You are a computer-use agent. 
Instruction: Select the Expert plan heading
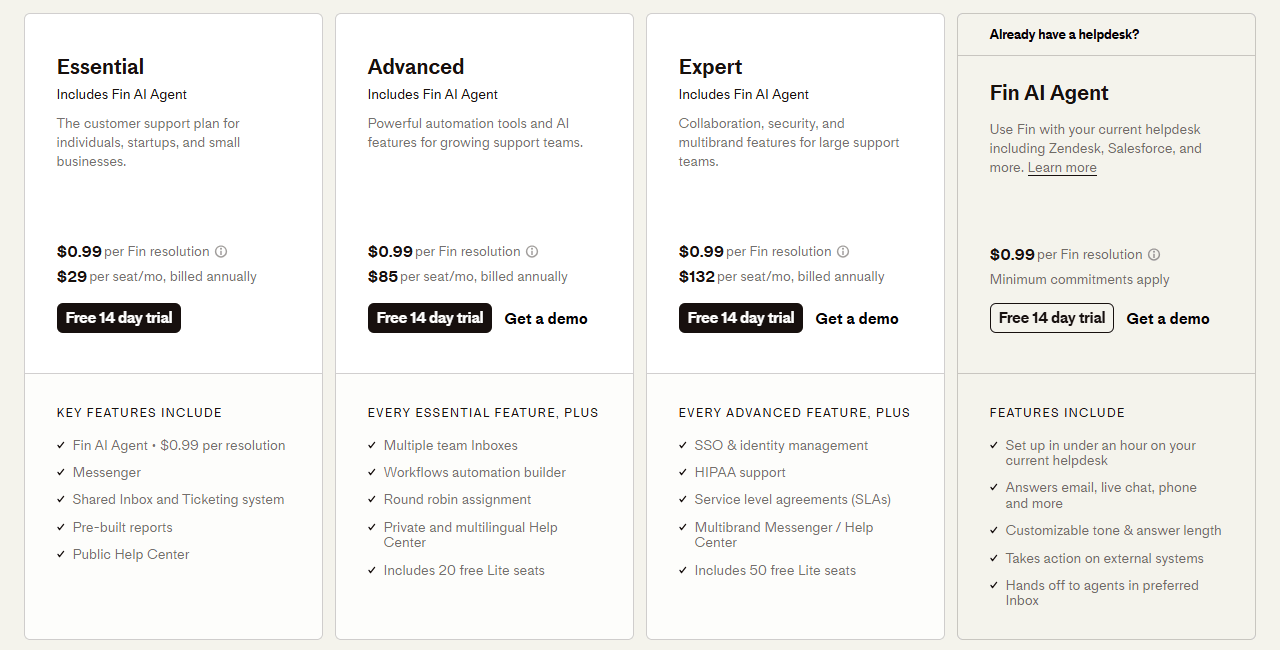tap(710, 66)
